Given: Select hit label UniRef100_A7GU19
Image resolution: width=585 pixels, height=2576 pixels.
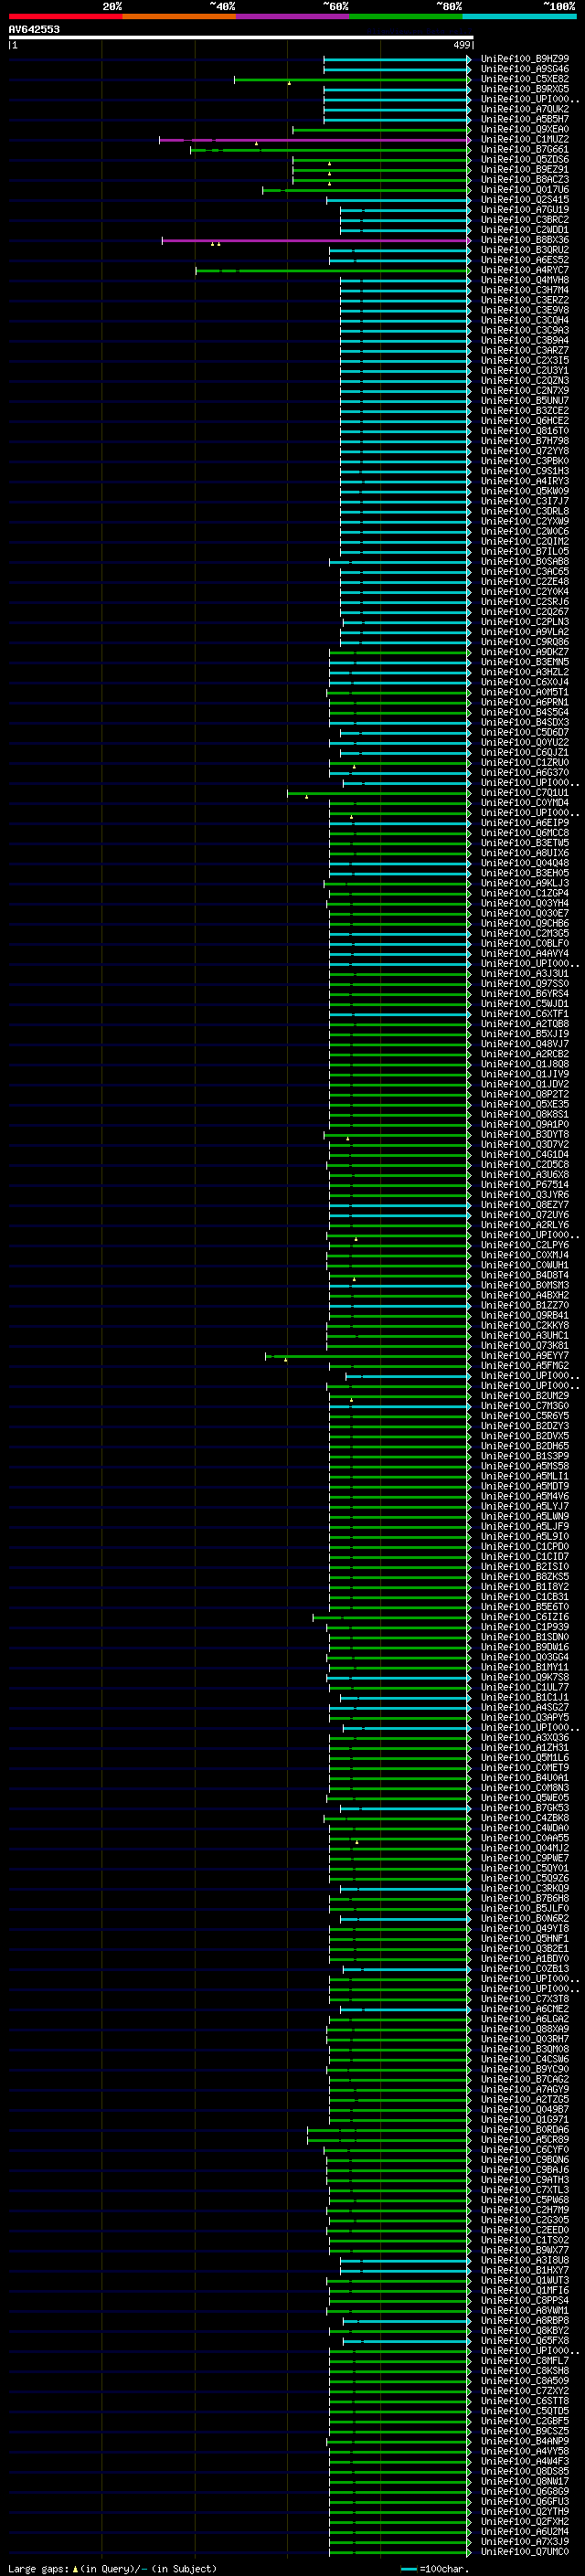Looking at the screenshot, I should coord(525,210).
